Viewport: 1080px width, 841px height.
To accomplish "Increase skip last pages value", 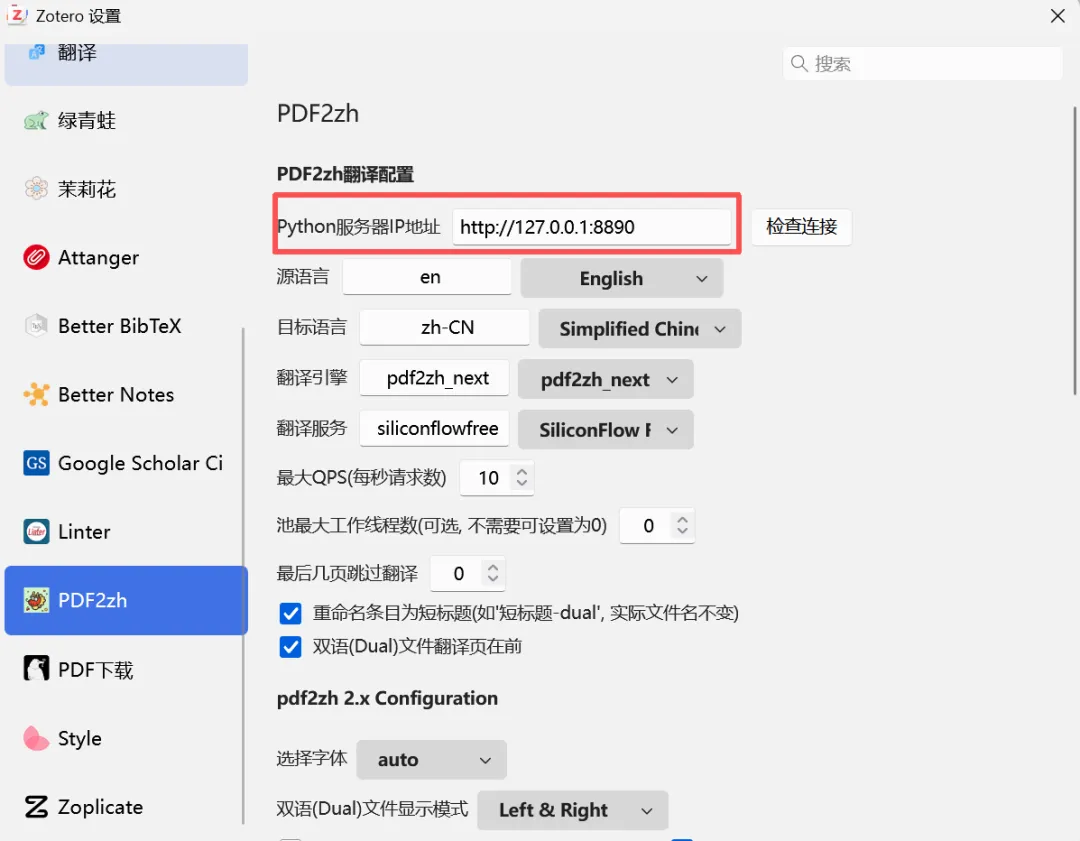I will pos(493,568).
